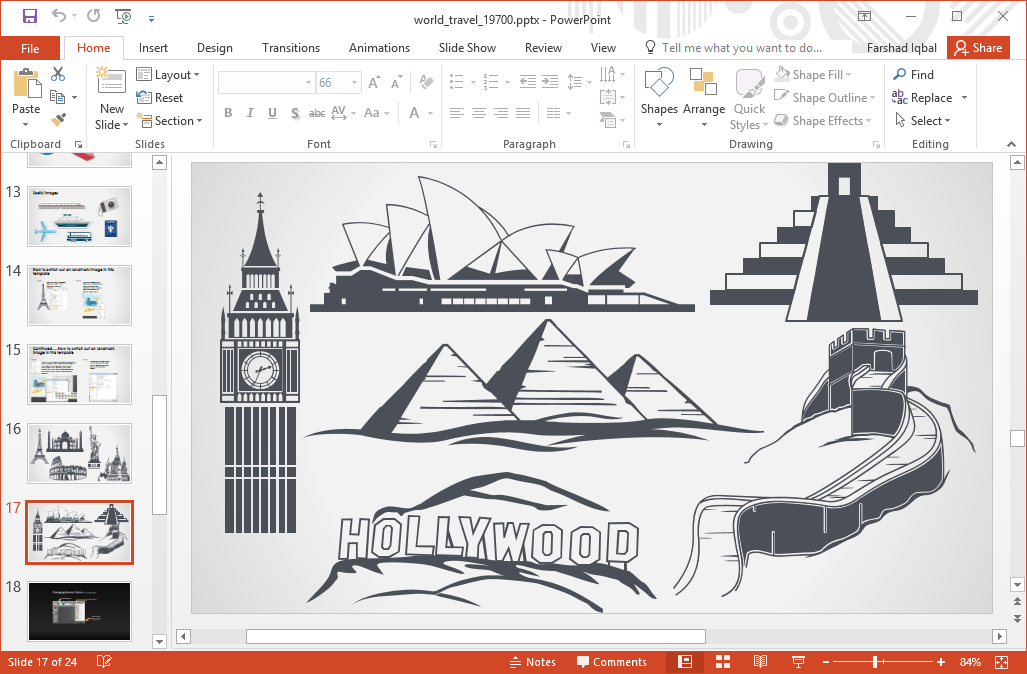
Task: Select slide 16 thumbnail
Action: click(x=79, y=453)
